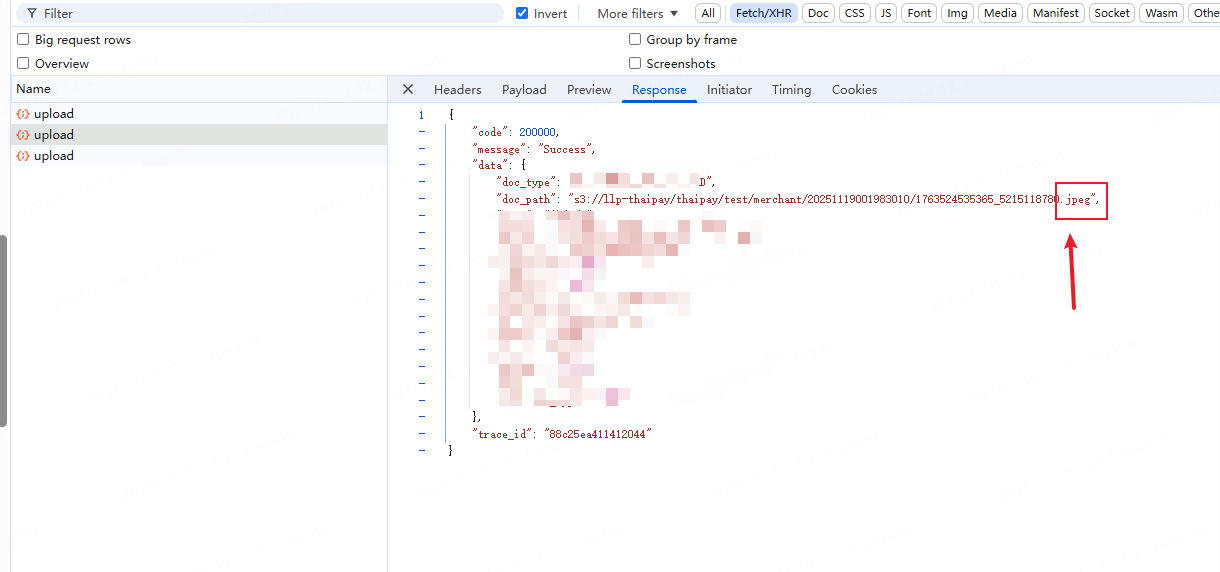This screenshot has width=1220, height=572.
Task: Select the first upload request
Action: (x=54, y=114)
